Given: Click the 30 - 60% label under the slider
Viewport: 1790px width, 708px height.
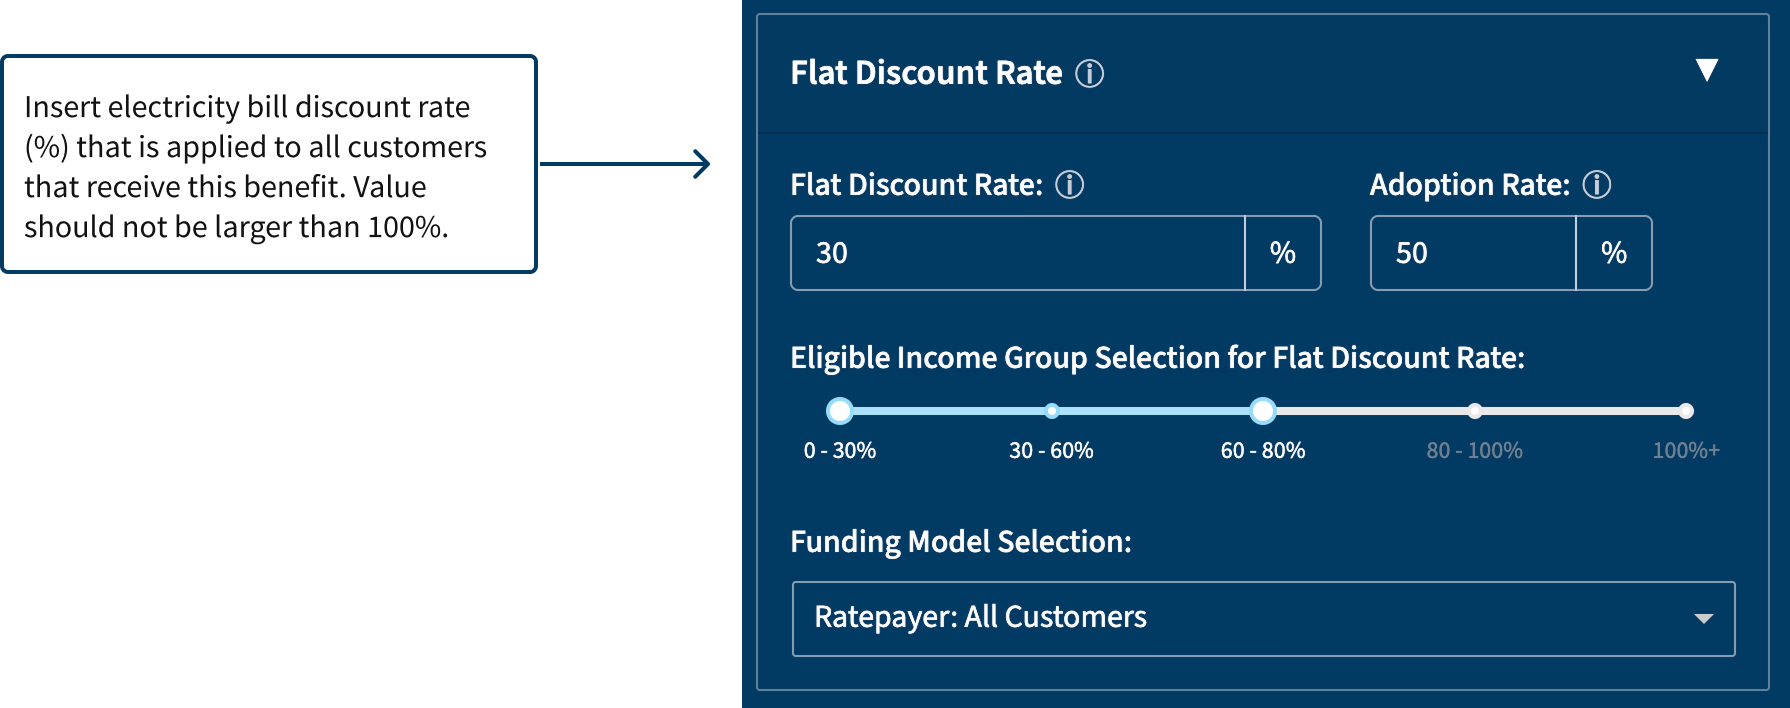Looking at the screenshot, I should pos(1051,451).
